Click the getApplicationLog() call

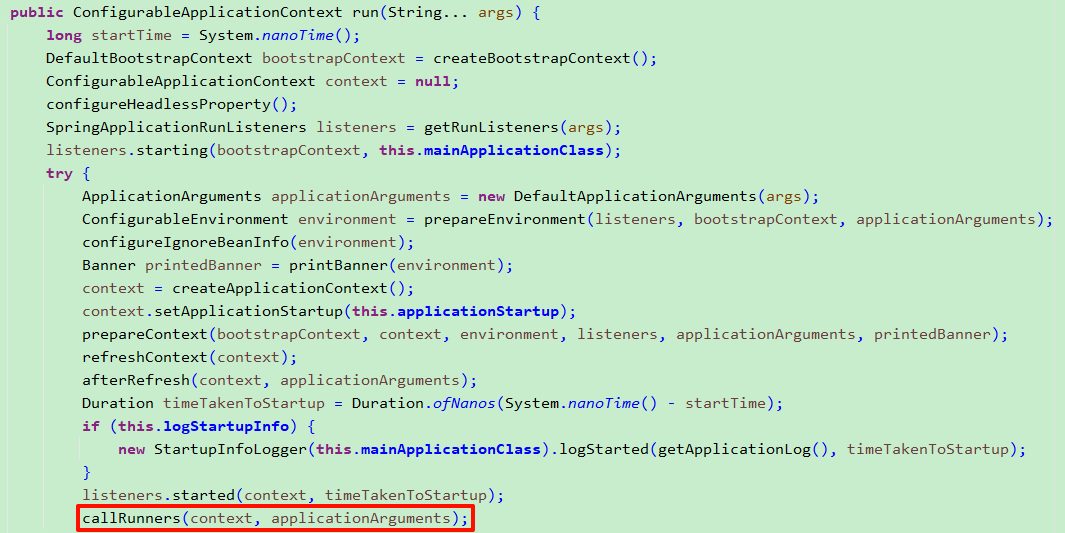pyautogui.click(x=743, y=449)
